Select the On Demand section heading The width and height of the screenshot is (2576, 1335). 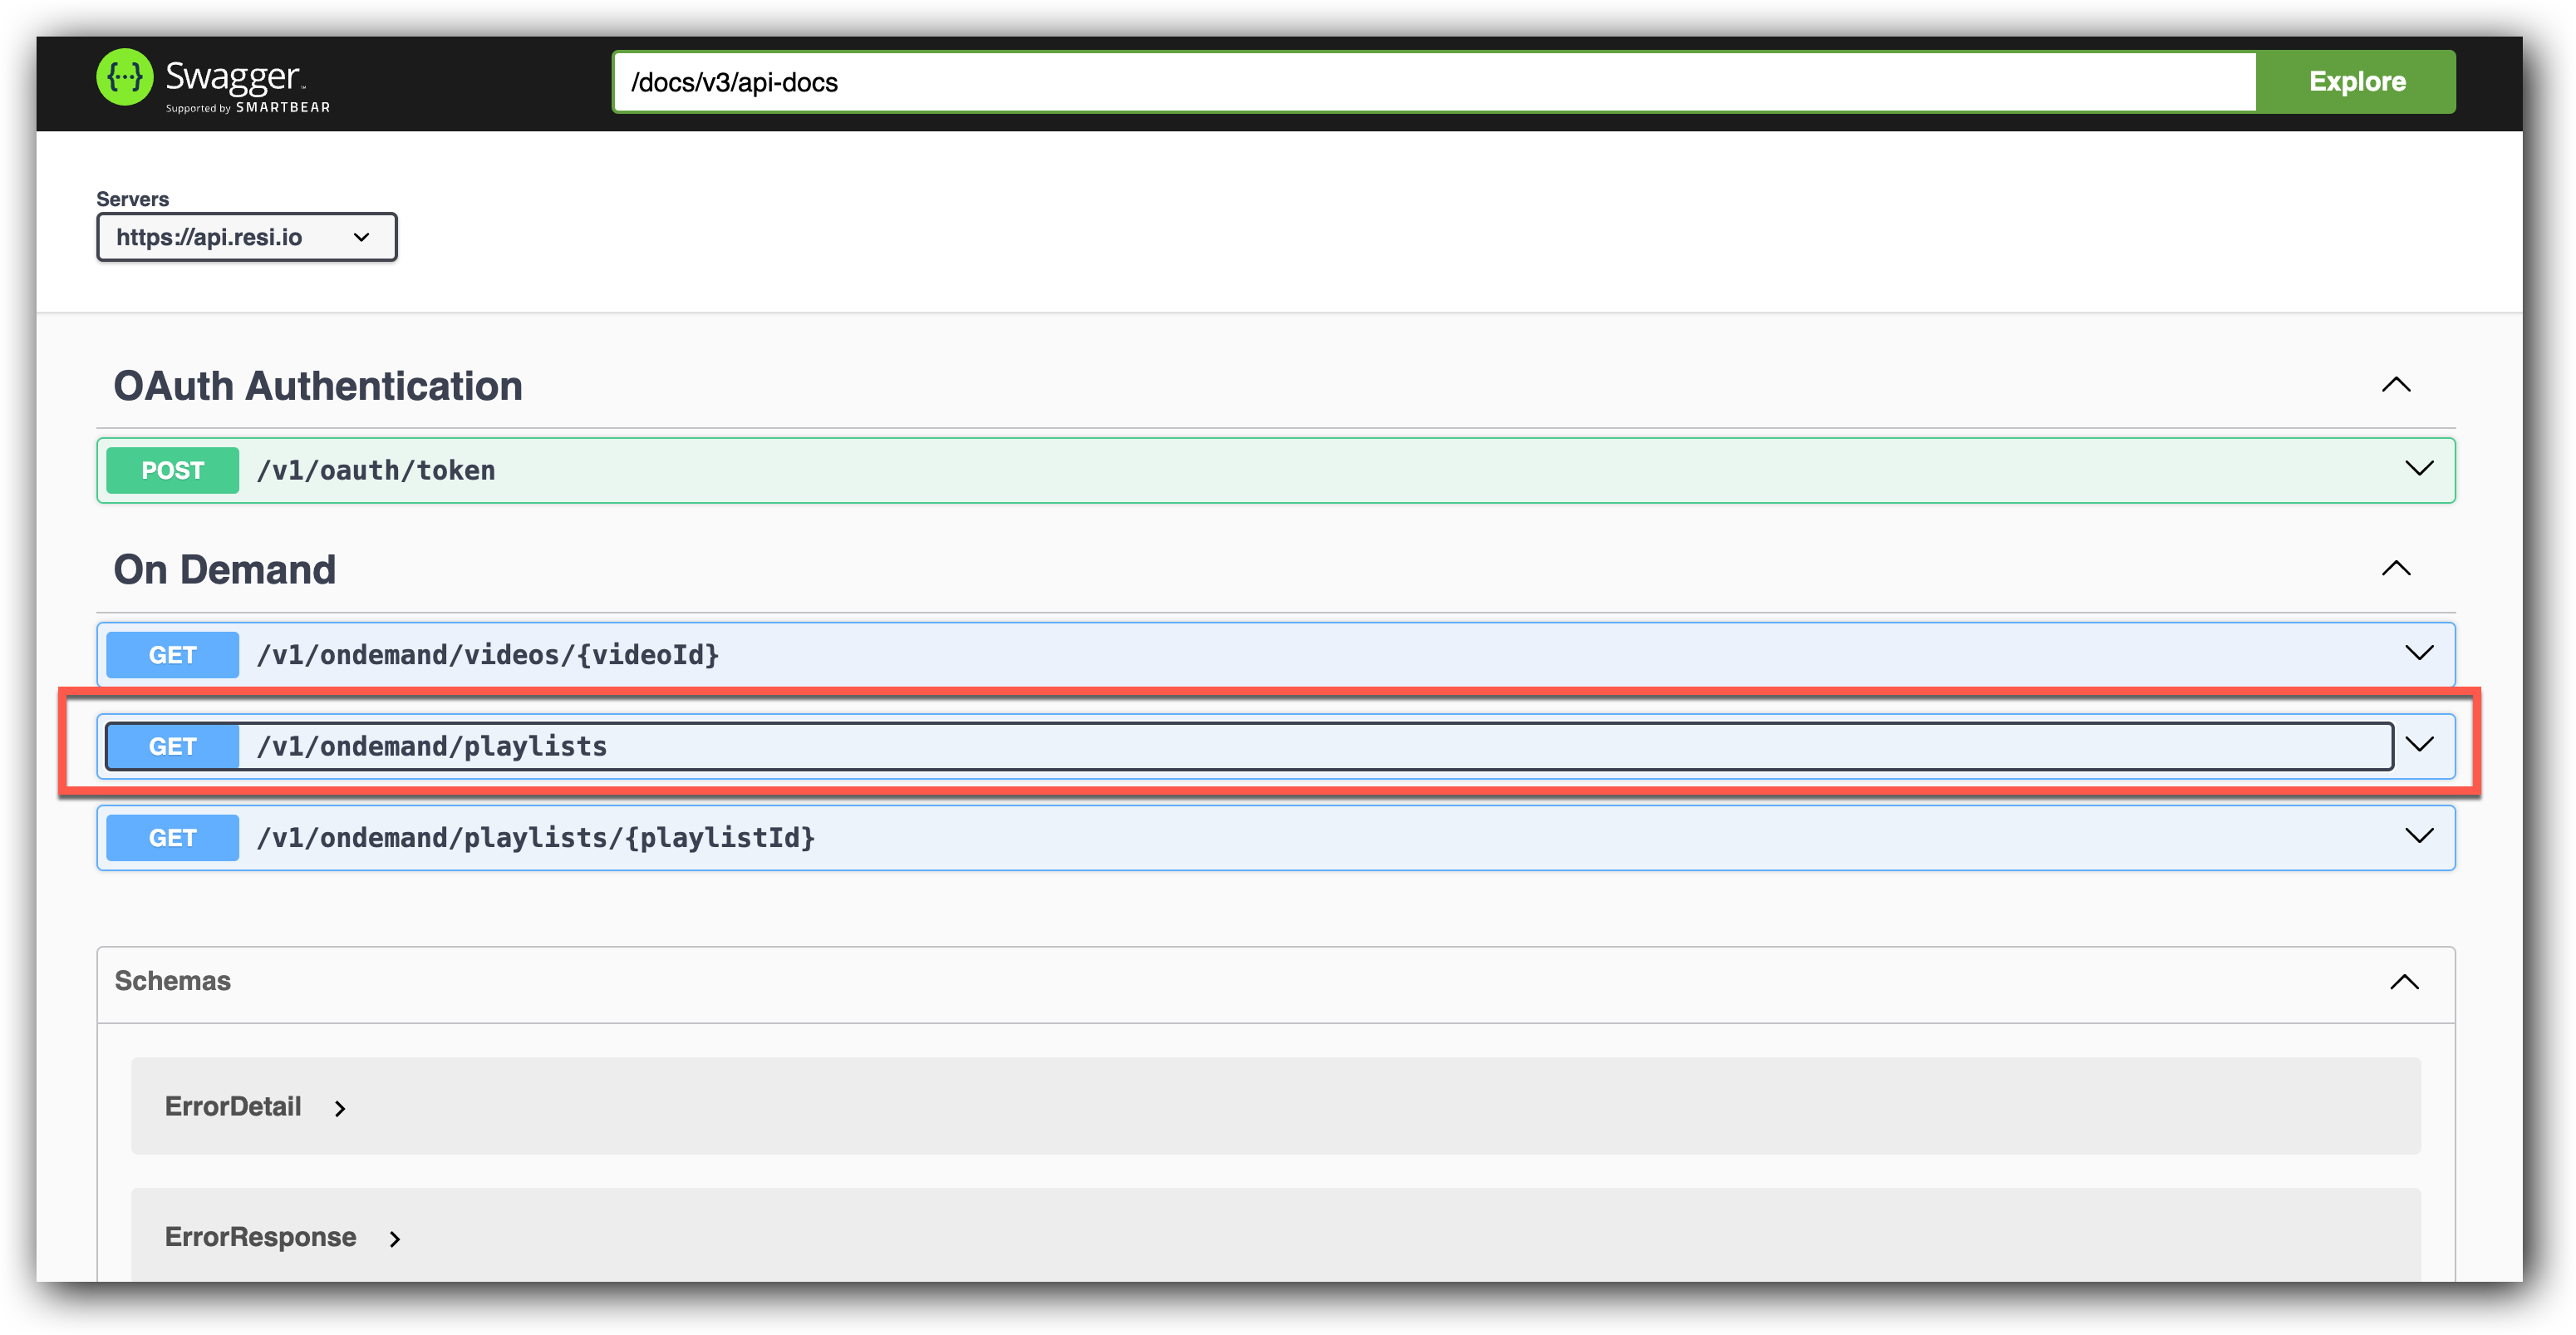[x=224, y=569]
